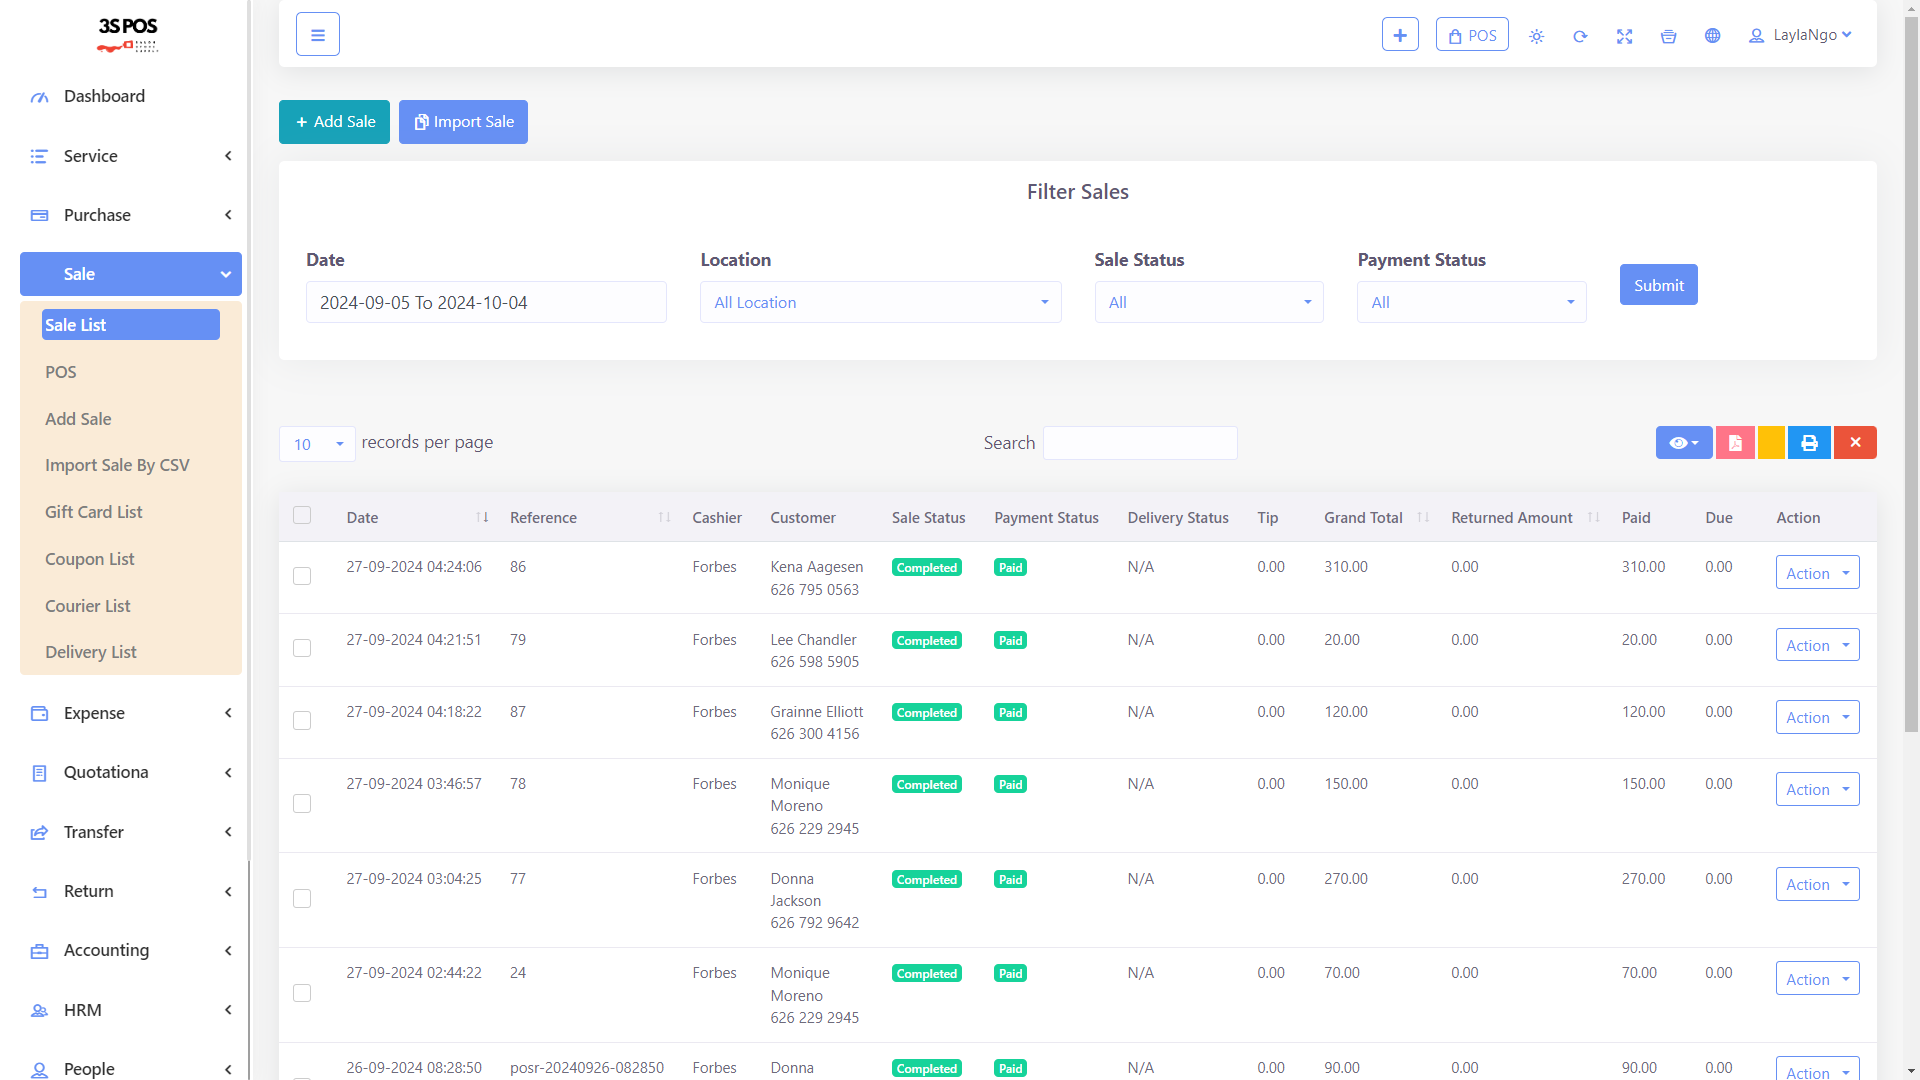The height and width of the screenshot is (1080, 1920).
Task: Check the box for reference 86 row
Action: click(x=302, y=576)
